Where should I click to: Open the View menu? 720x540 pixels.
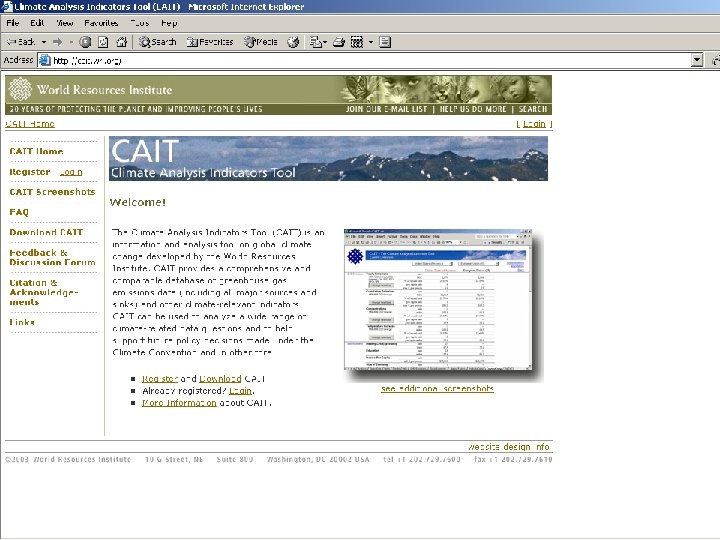[65, 23]
